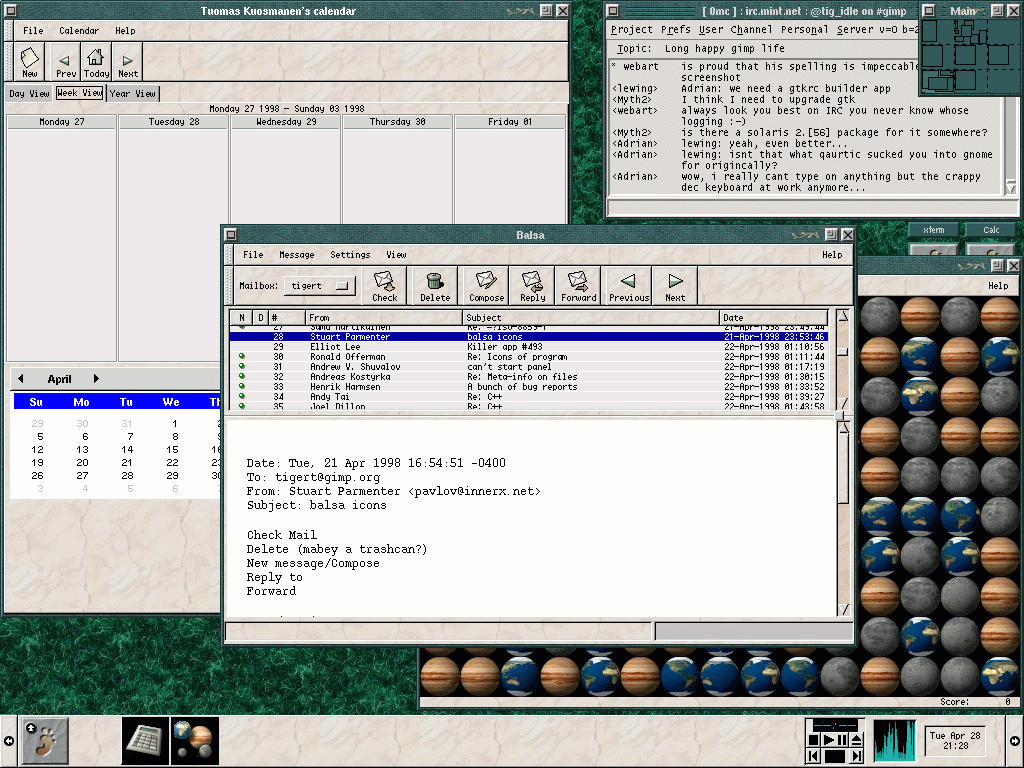Open the Balsa File menu

coord(253,255)
